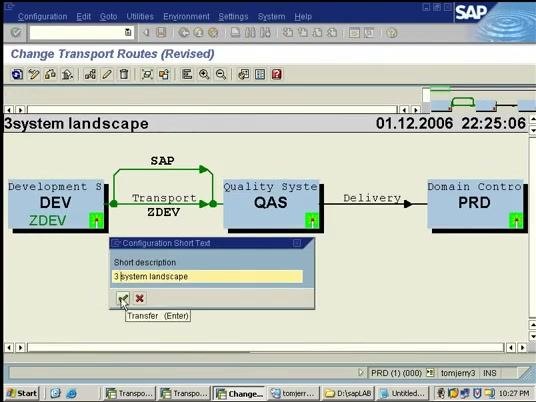Click the Create New Session icon
Image resolution: width=536 pixels, height=402 pixels.
(x=354, y=33)
